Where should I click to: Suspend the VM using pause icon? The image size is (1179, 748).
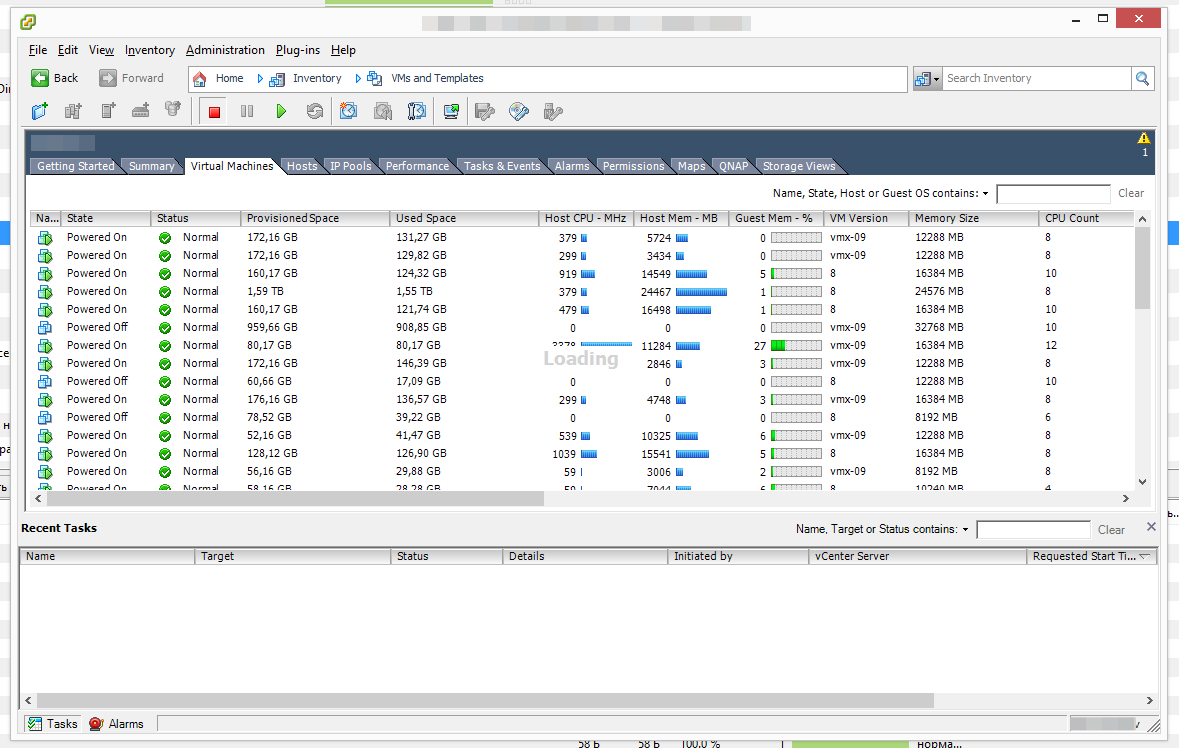point(247,111)
